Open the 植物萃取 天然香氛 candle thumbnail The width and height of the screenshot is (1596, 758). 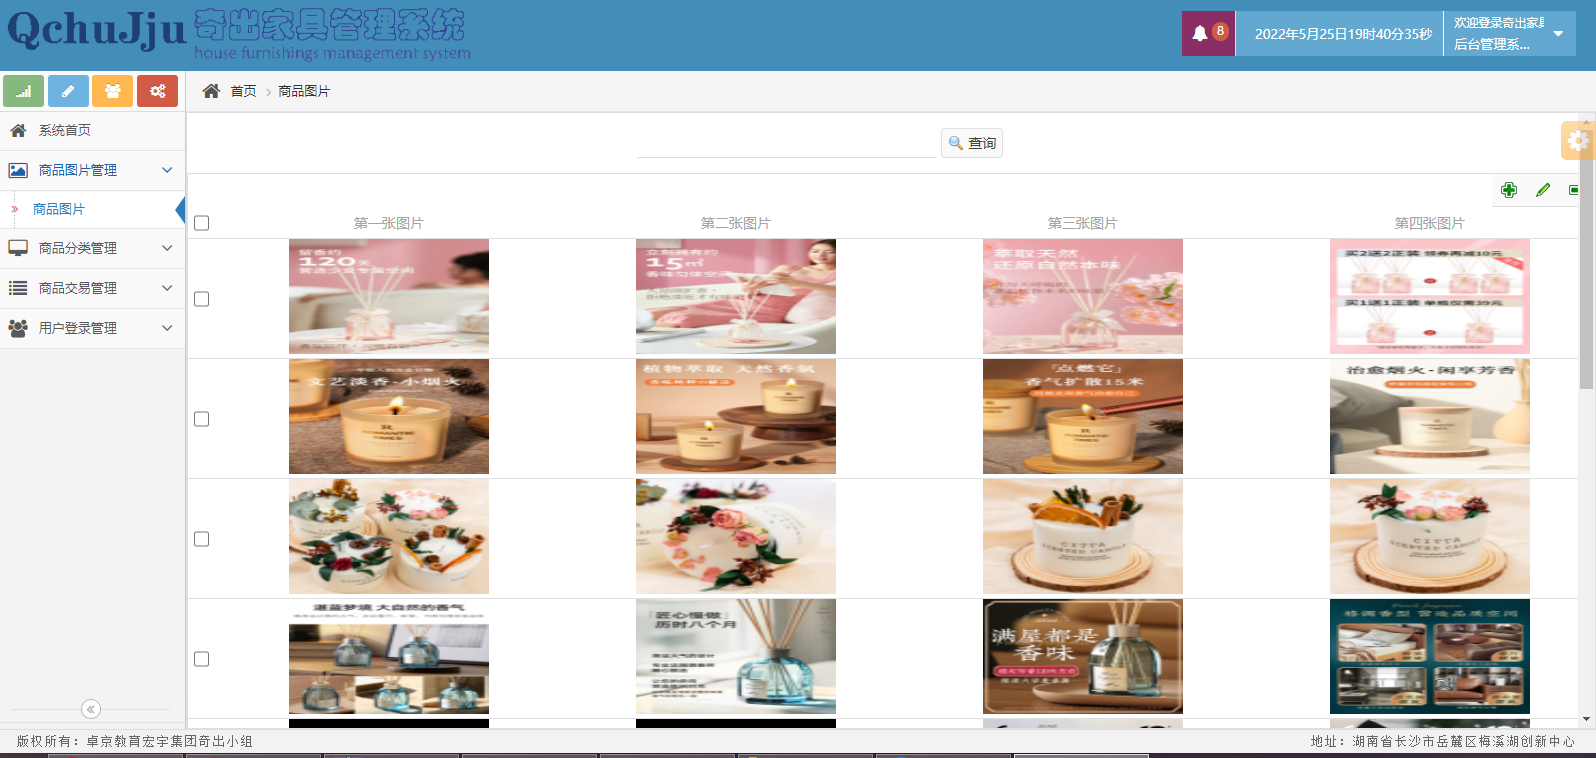pyautogui.click(x=736, y=416)
